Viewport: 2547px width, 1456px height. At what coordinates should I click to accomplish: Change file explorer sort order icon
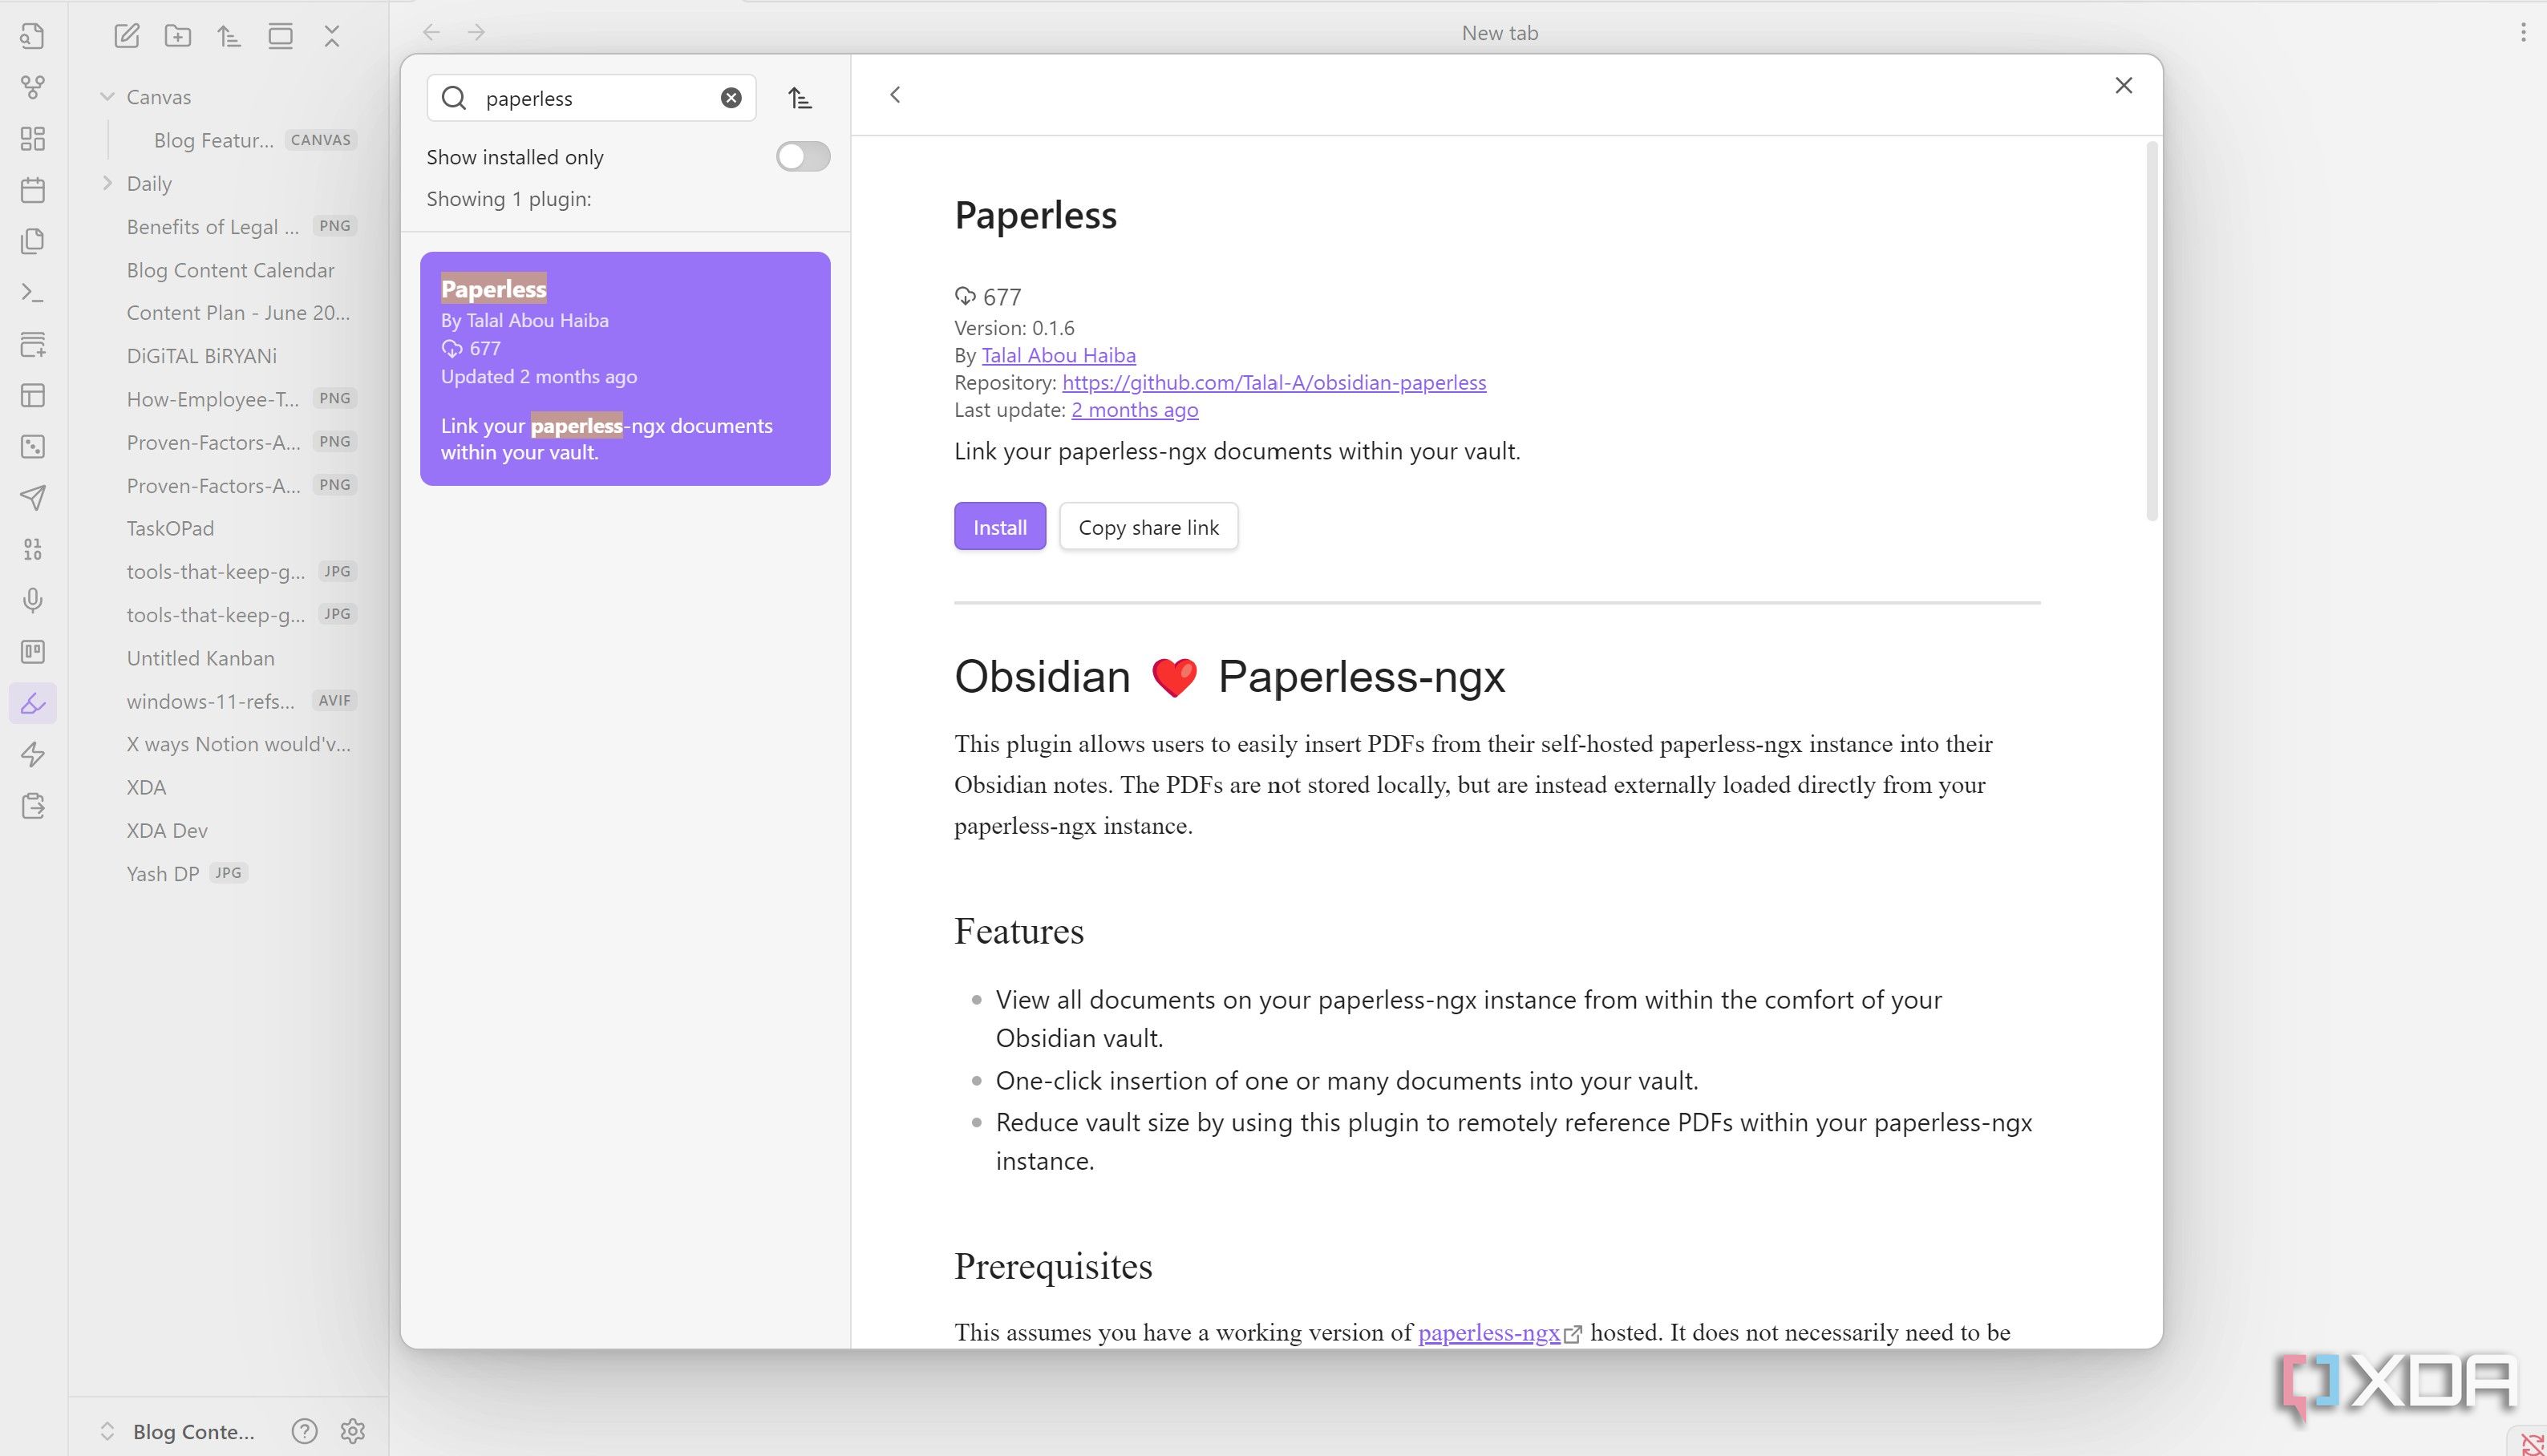(229, 36)
